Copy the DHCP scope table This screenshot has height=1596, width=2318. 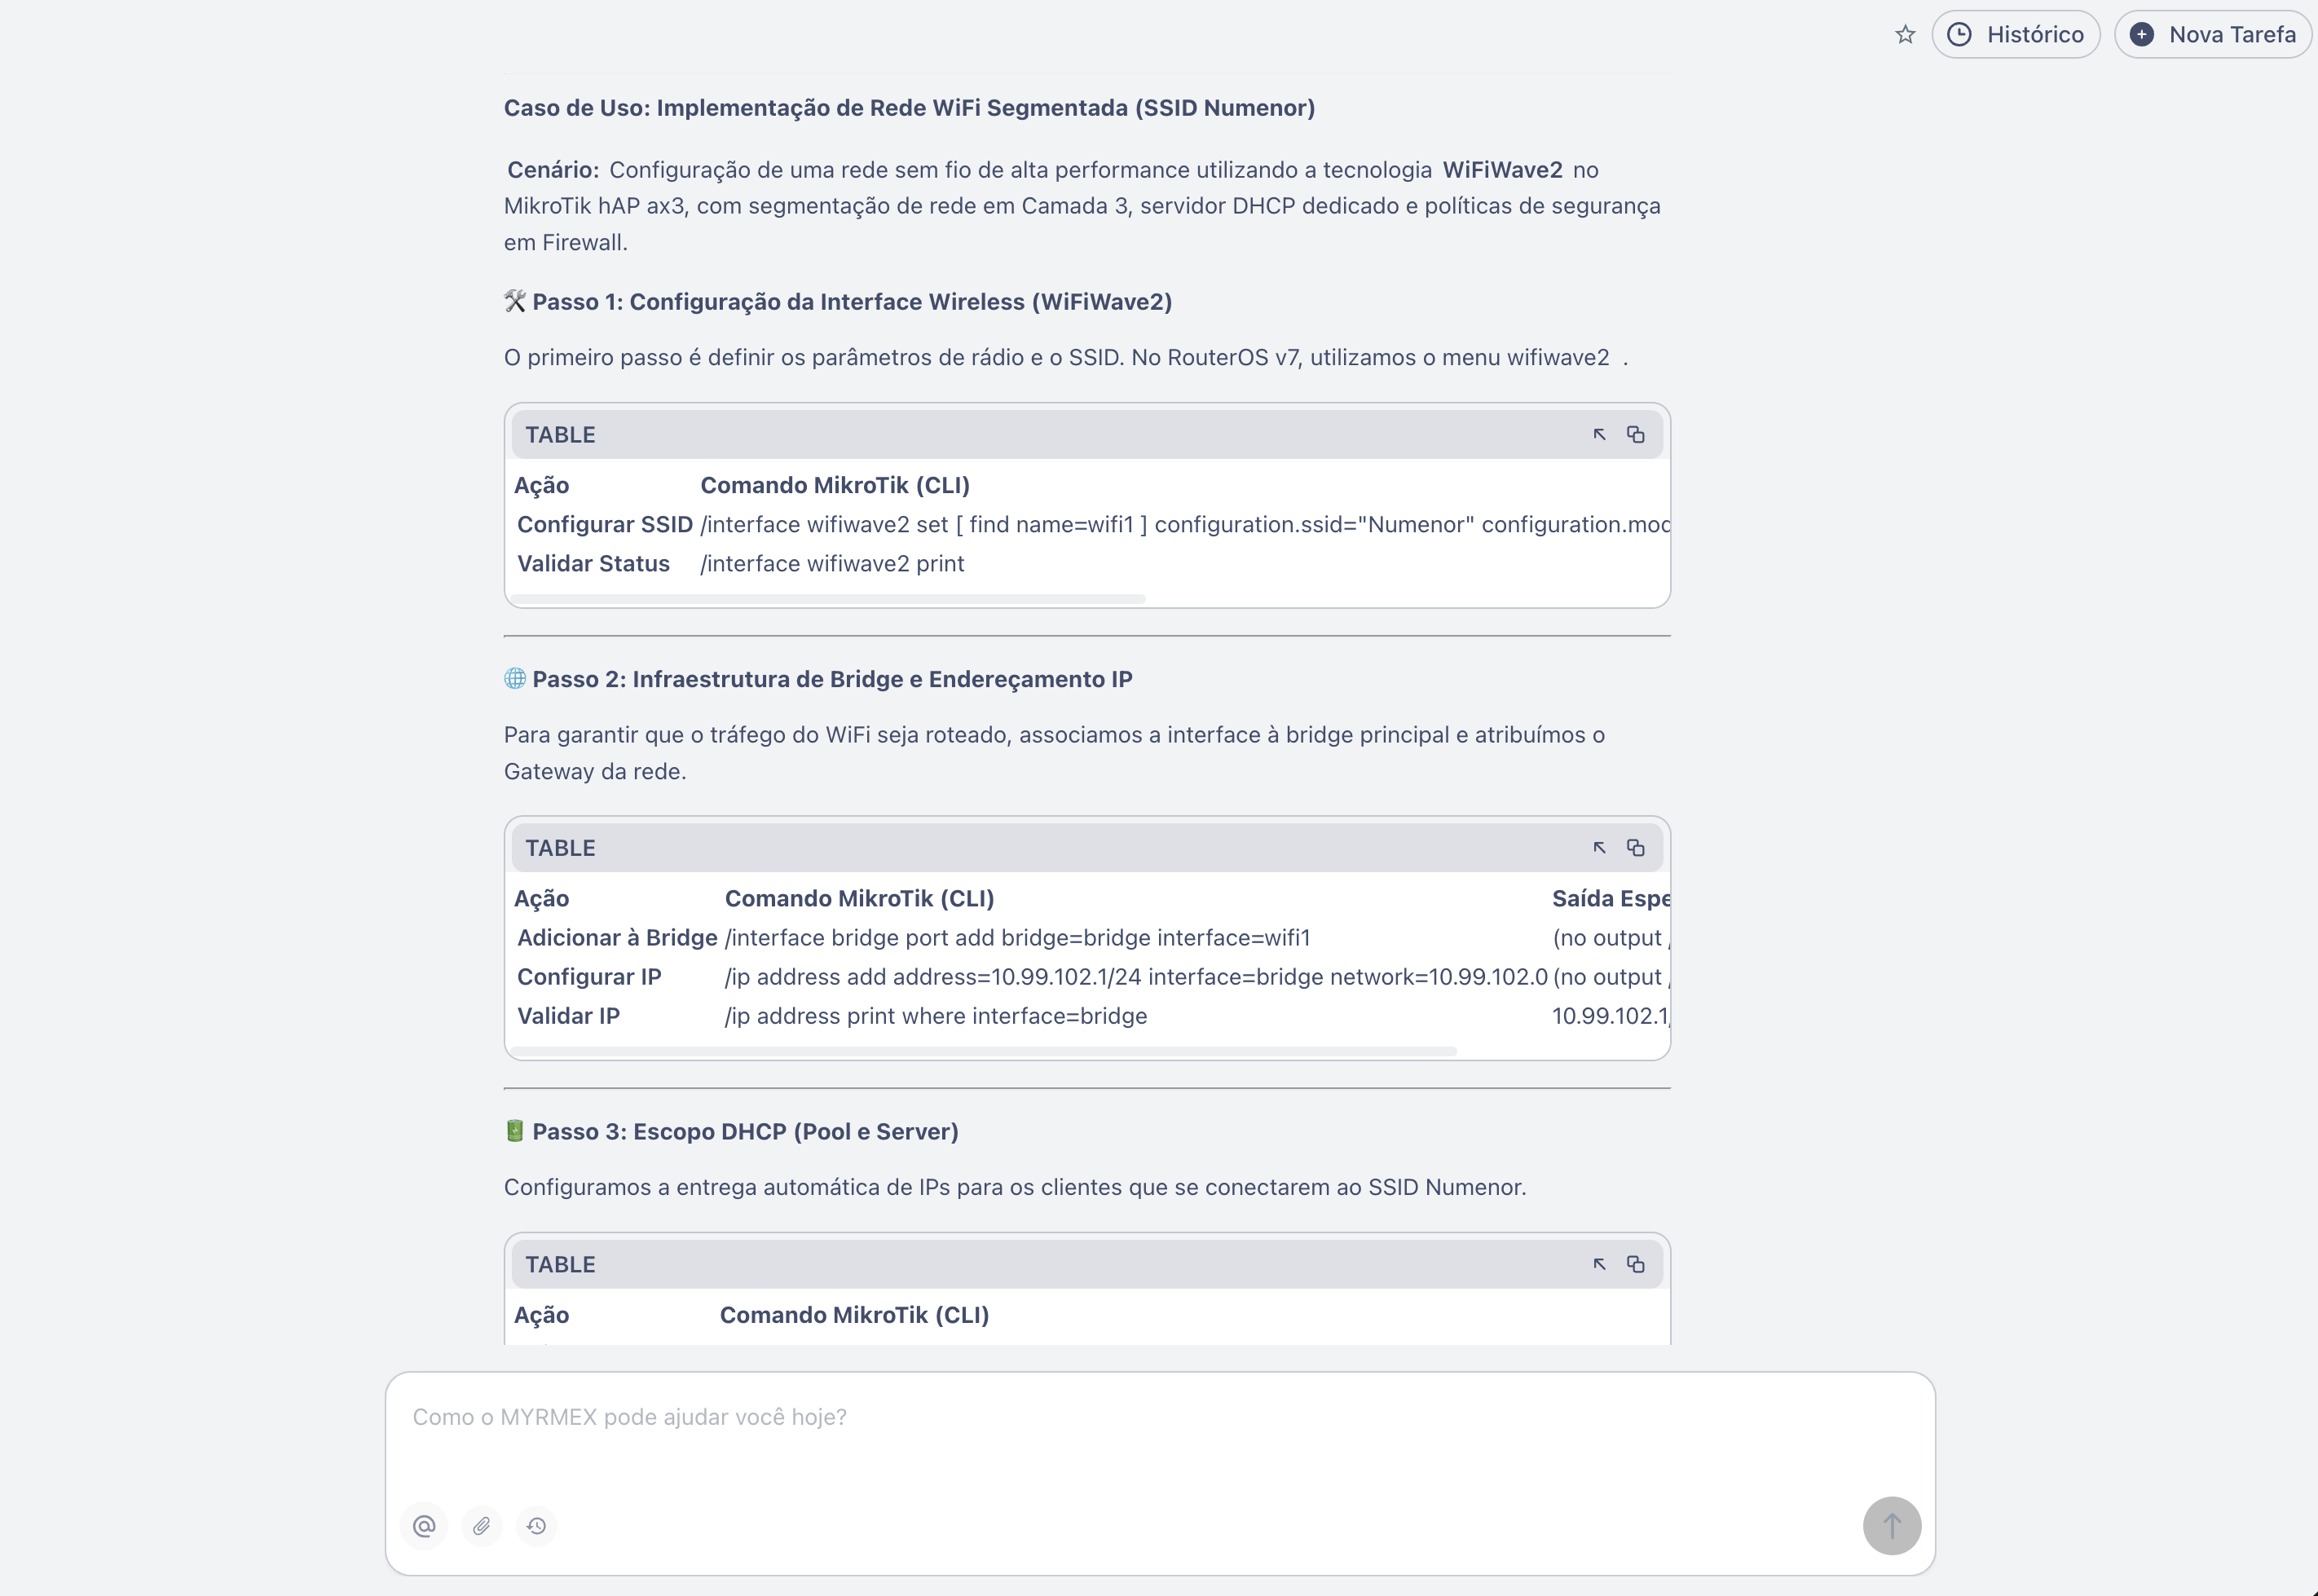pos(1637,1264)
